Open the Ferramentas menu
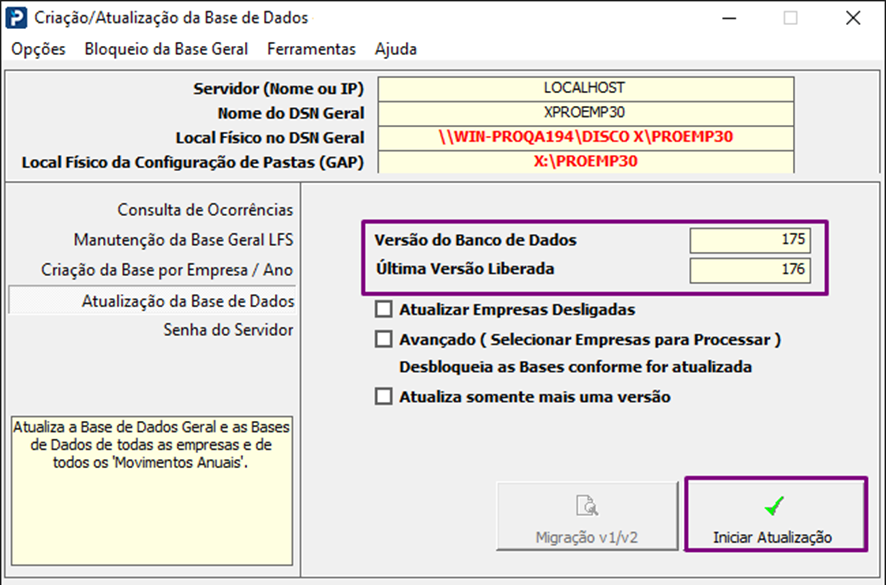This screenshot has height=585, width=886. coord(311,49)
